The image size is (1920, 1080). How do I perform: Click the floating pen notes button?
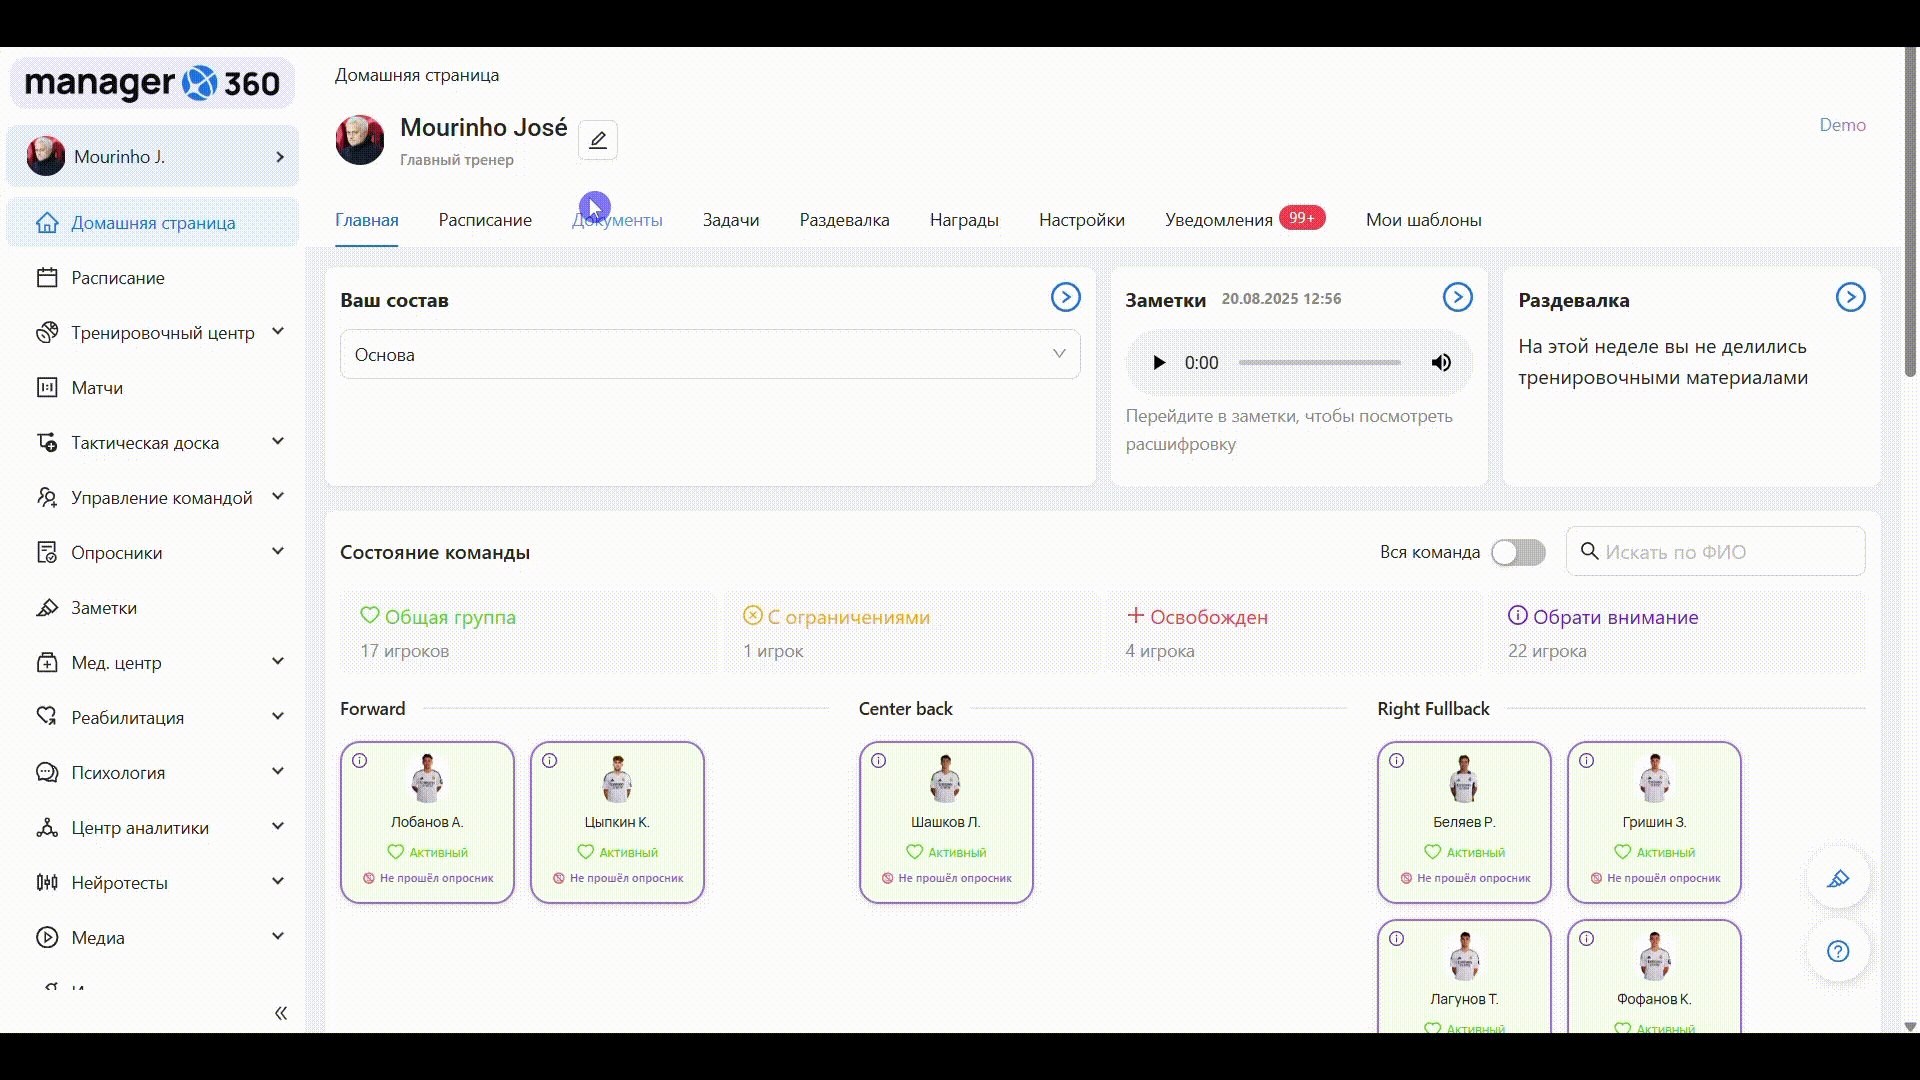click(x=1837, y=879)
